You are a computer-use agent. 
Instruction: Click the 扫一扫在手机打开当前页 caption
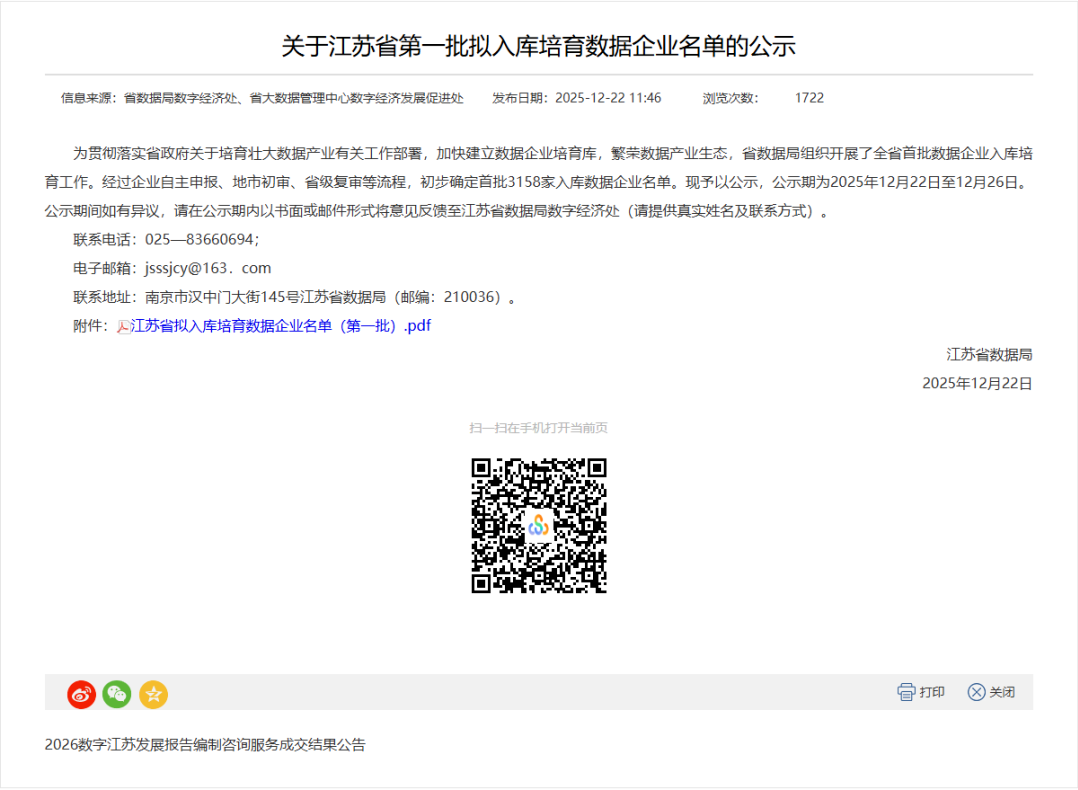pyautogui.click(x=539, y=428)
